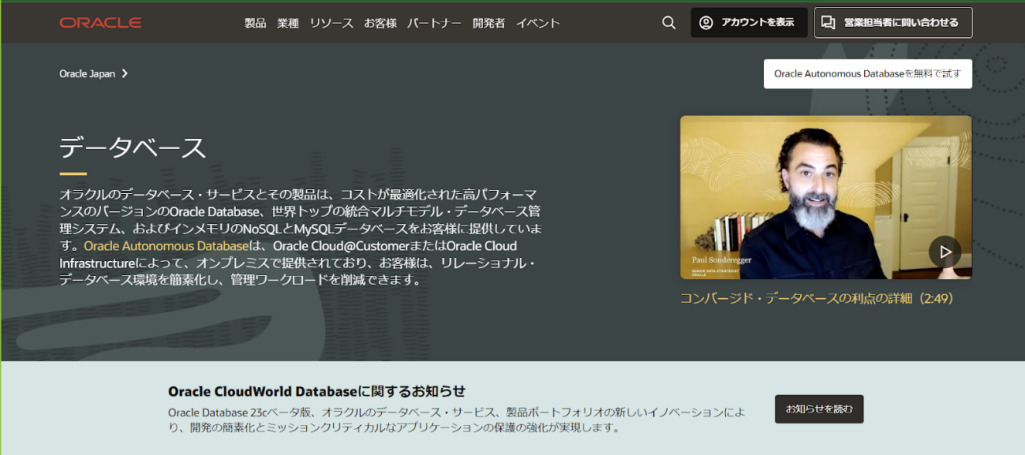Open the 開発者 menu
Screen dimensions: 1025x455
tap(488, 23)
